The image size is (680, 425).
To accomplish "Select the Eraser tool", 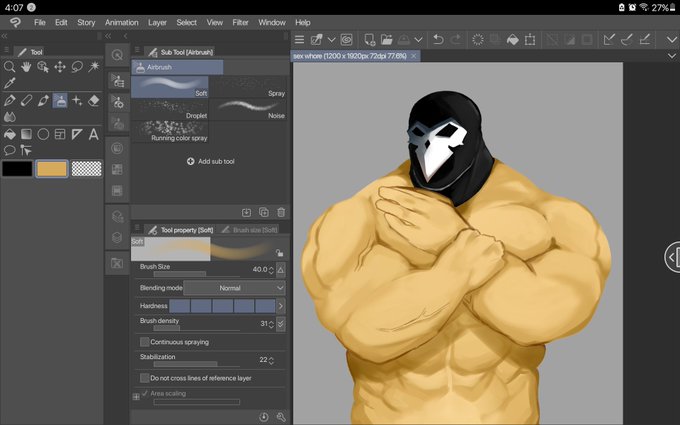I will (x=94, y=101).
